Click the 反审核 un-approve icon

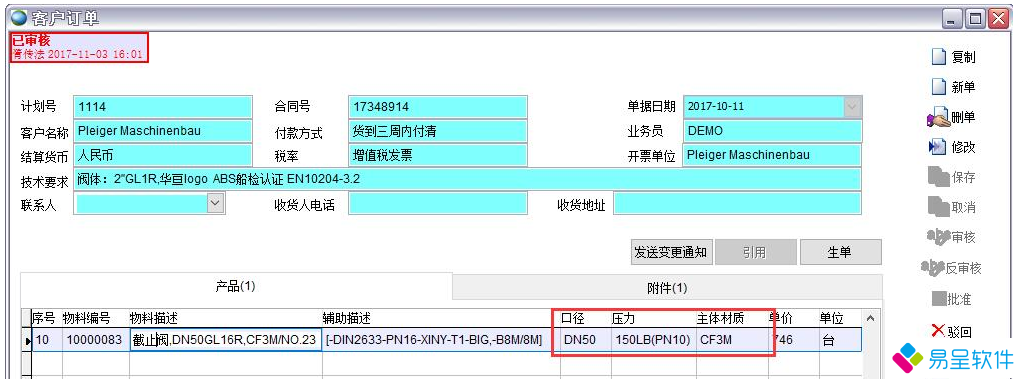[x=933, y=267]
